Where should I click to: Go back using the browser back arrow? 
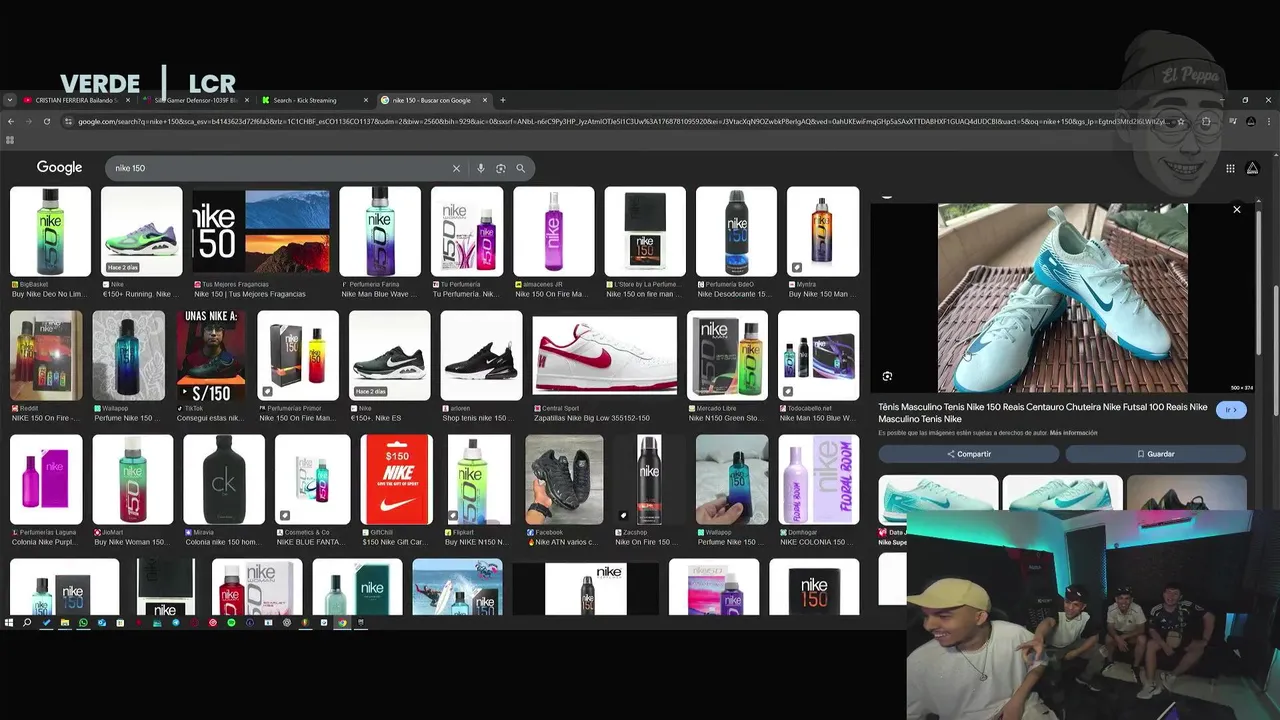click(x=11, y=122)
